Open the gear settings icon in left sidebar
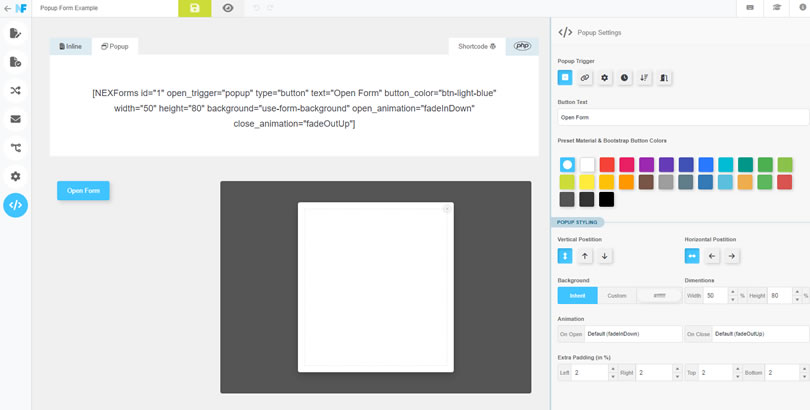The height and width of the screenshot is (410, 810). 15,177
